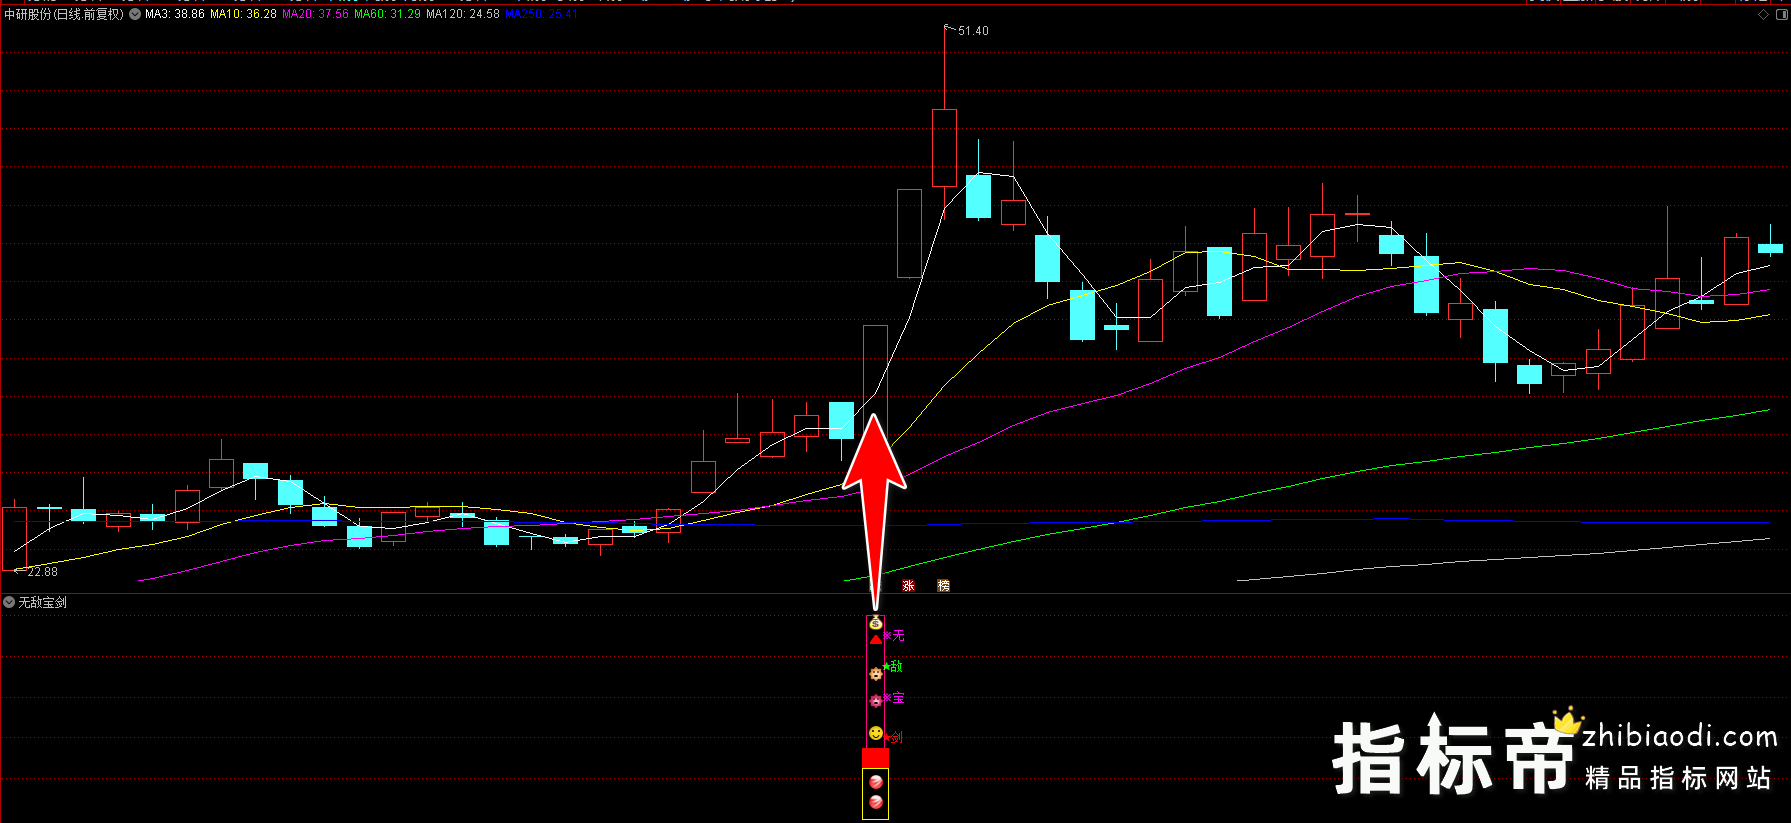Click the pink flower-face signal icon

click(x=876, y=701)
